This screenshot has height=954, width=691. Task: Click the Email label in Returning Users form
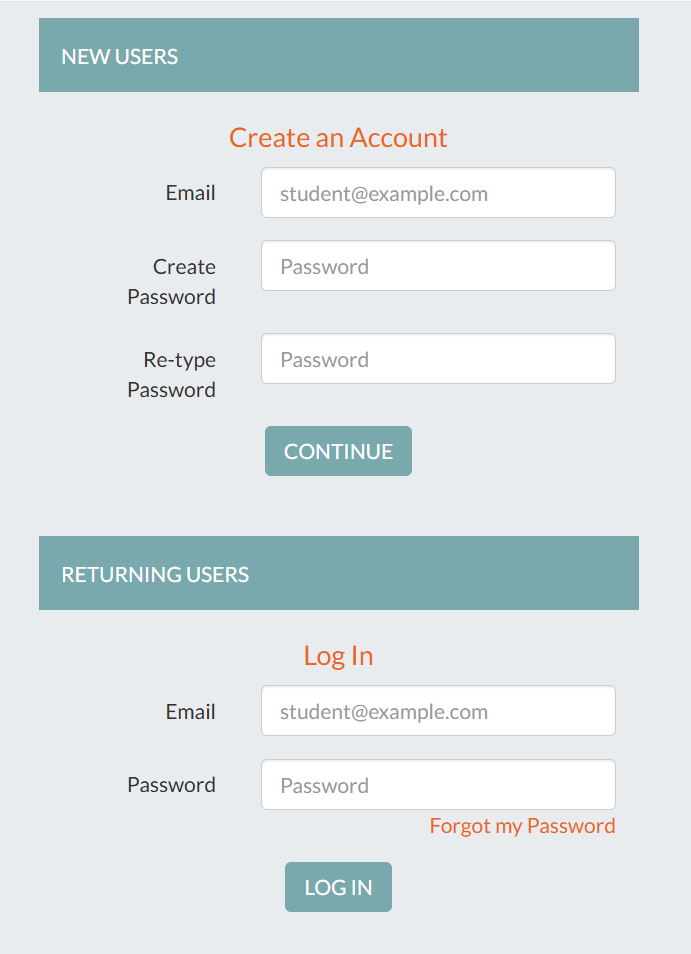190,712
